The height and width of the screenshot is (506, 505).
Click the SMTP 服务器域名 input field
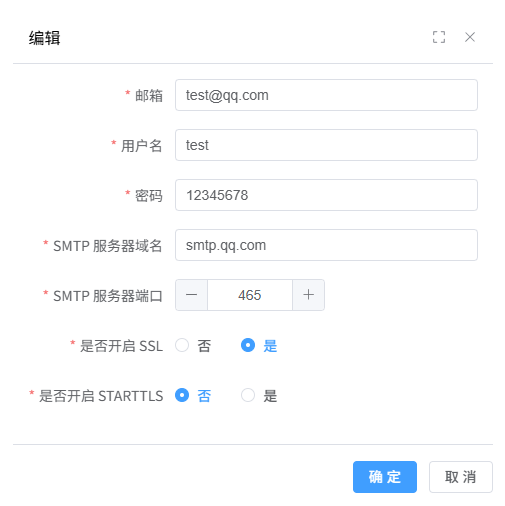click(326, 245)
